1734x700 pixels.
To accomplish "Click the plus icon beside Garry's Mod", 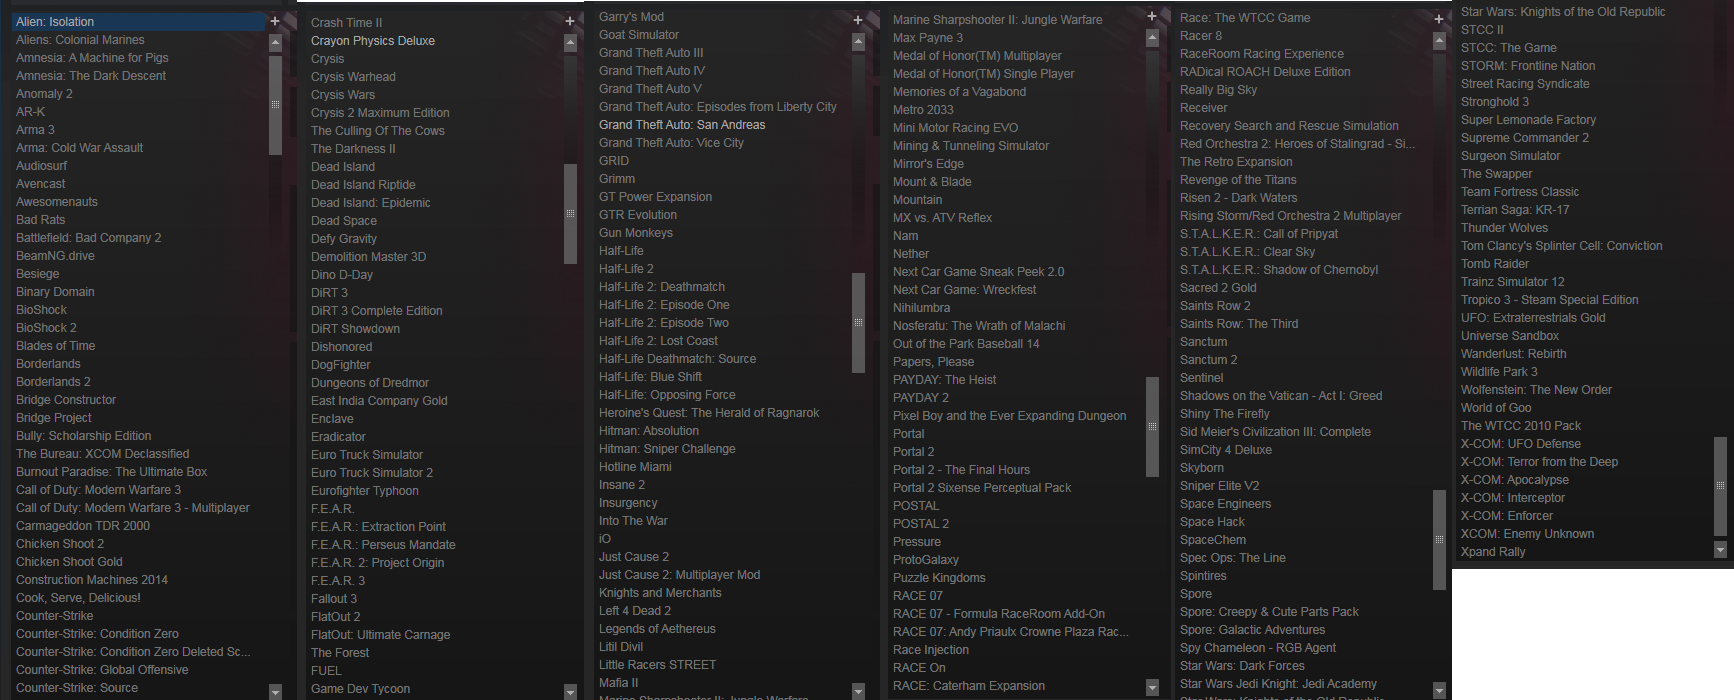I will click(x=858, y=20).
